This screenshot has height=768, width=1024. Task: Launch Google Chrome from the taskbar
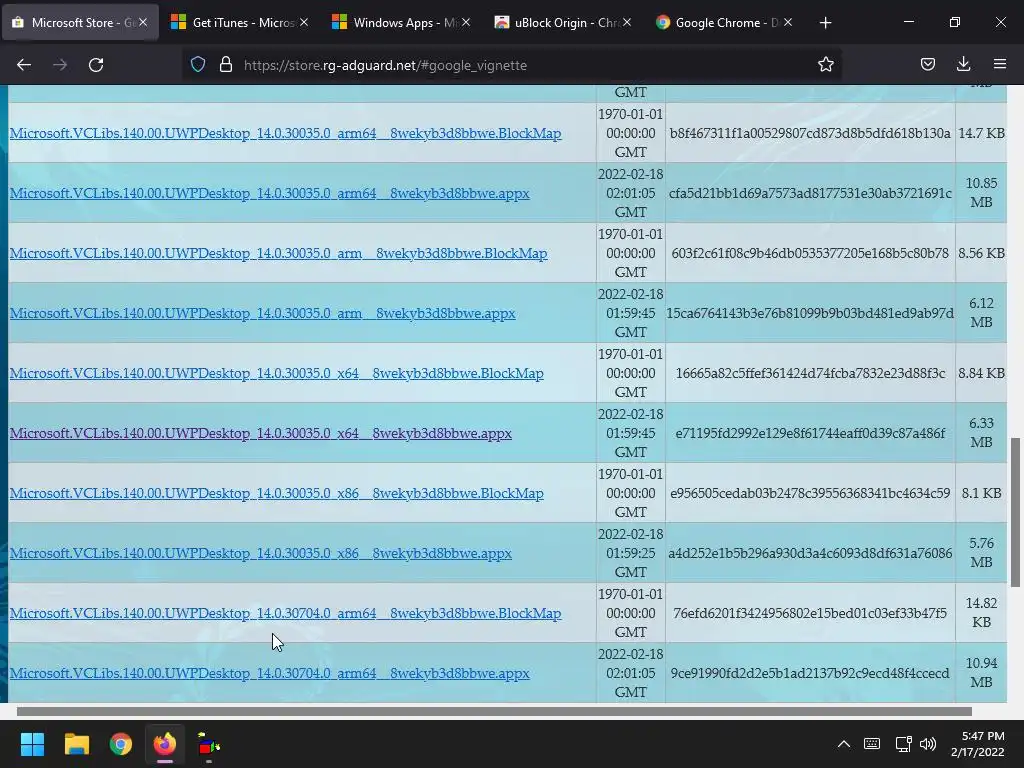[121, 744]
